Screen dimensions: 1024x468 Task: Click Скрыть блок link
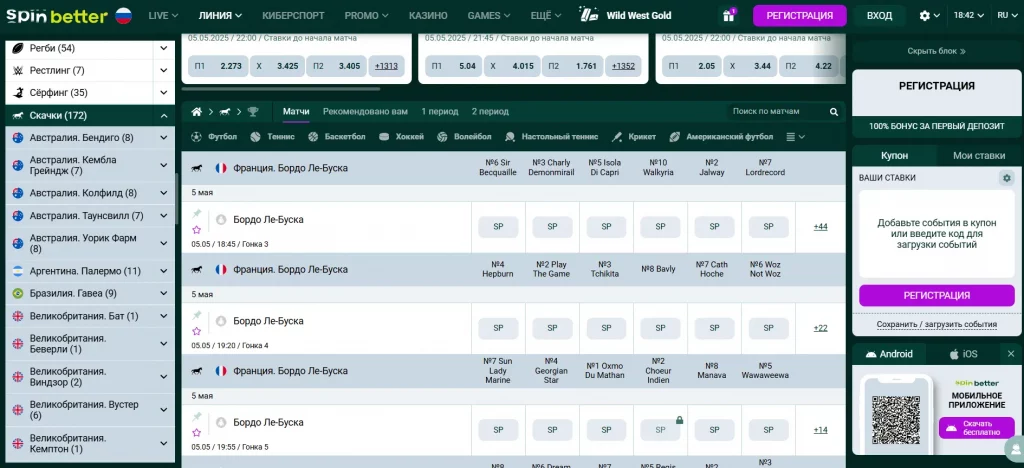click(936, 51)
